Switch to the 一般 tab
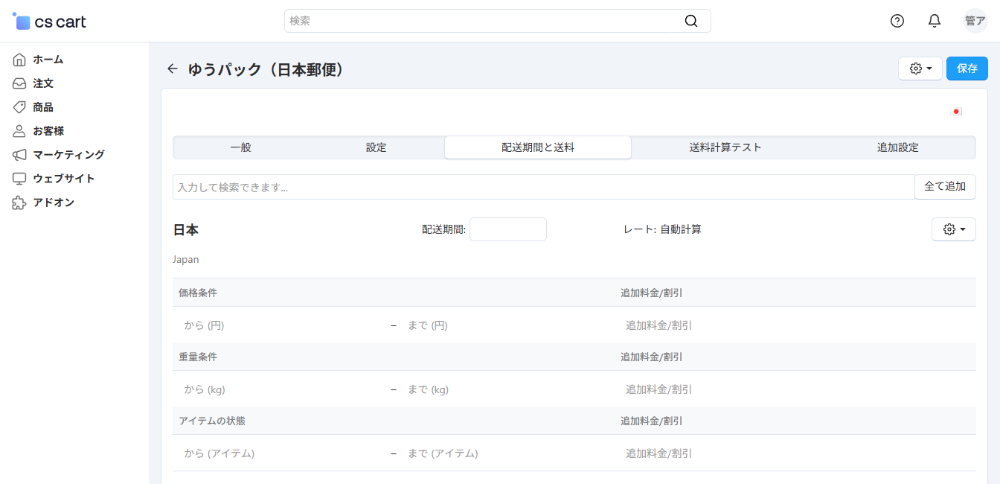1000x484 pixels. [240, 148]
